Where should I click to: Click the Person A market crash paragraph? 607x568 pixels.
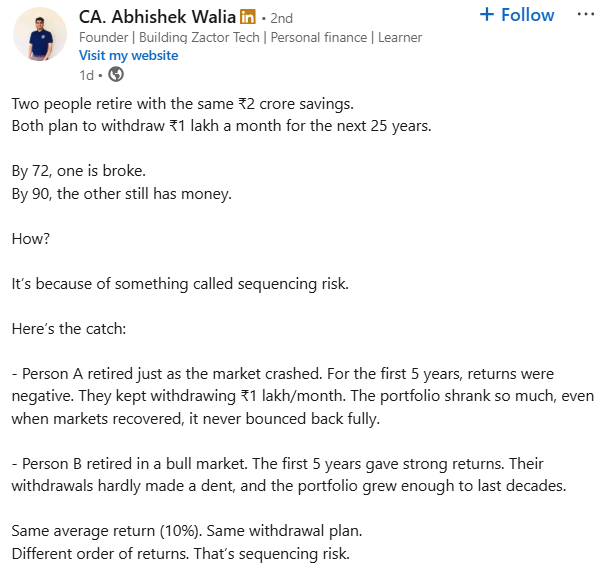(x=303, y=396)
